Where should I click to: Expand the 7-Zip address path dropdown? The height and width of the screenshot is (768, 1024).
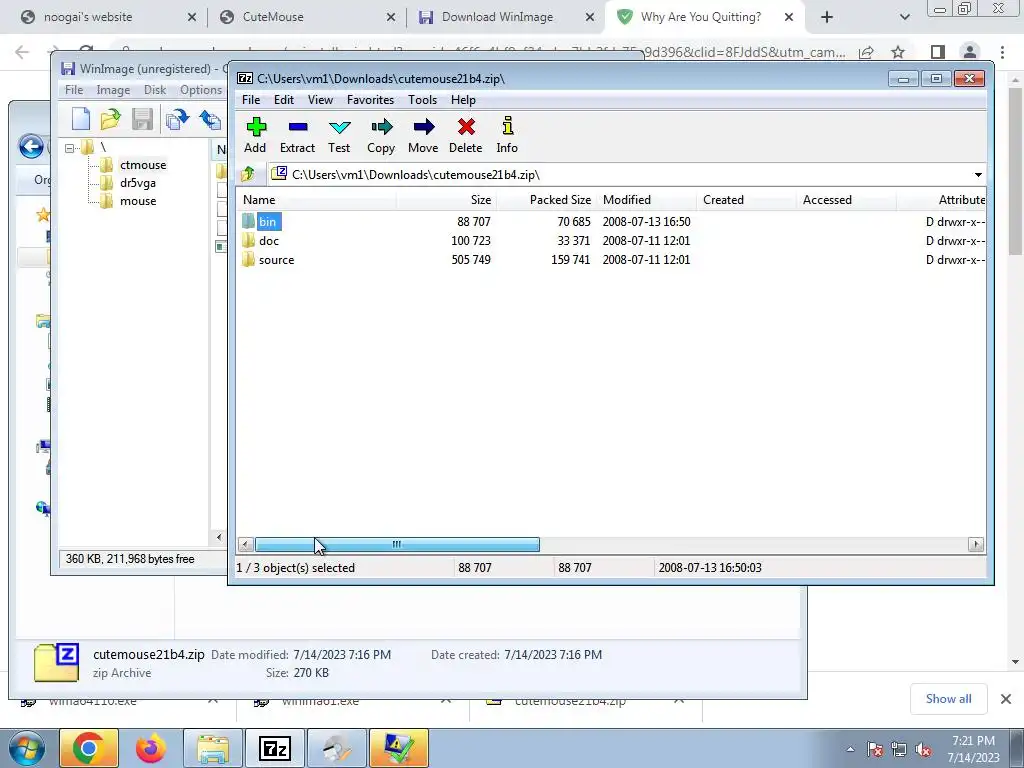(978, 174)
